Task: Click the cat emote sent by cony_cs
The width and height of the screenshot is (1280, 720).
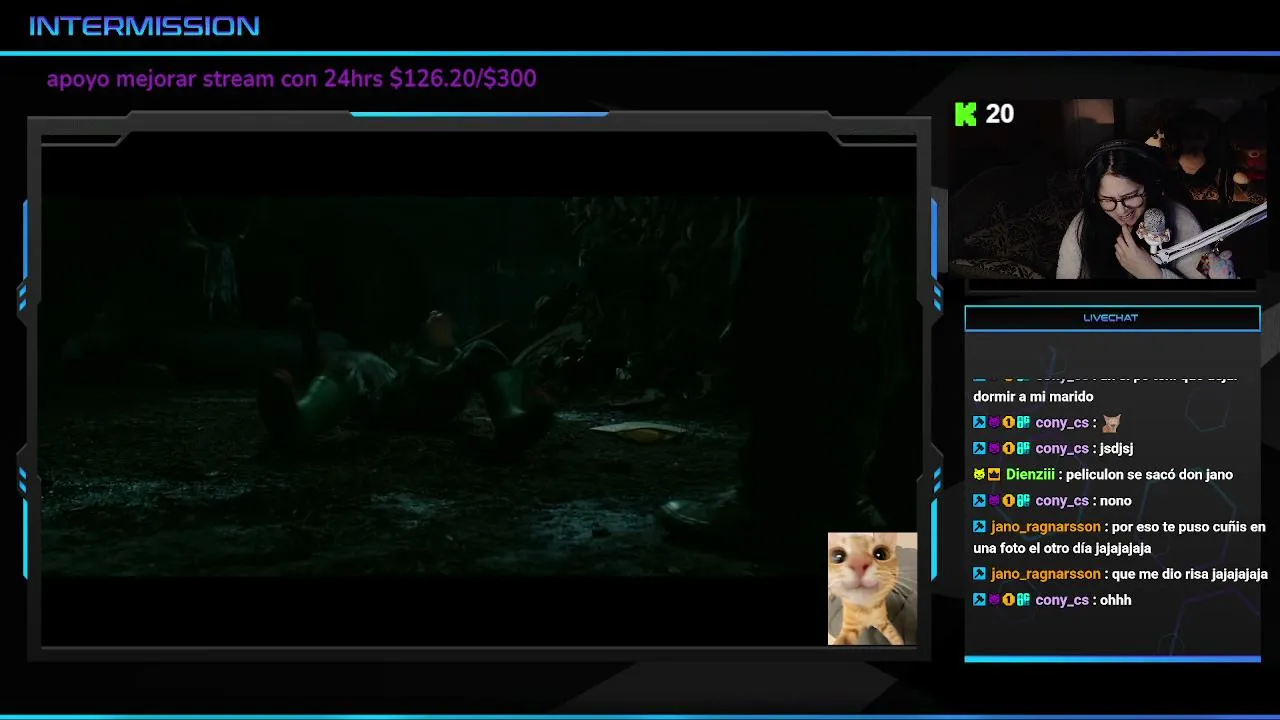Action: point(1111,423)
